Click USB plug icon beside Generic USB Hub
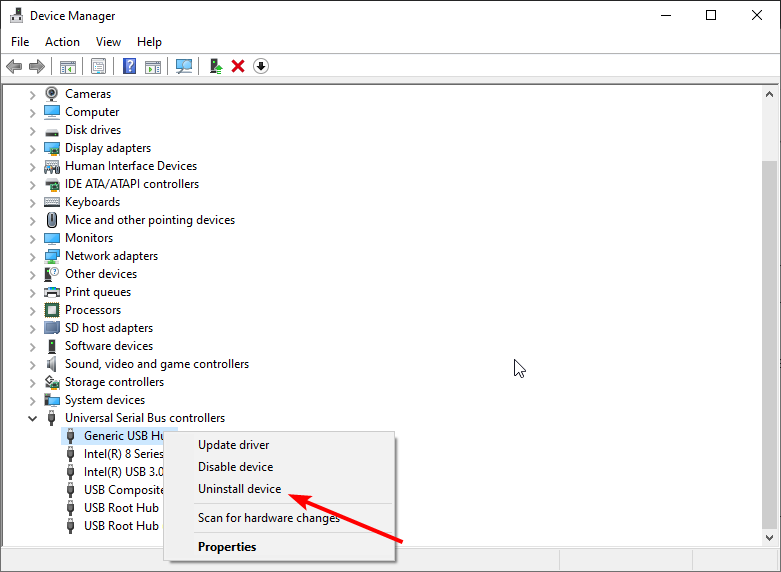 coord(71,436)
